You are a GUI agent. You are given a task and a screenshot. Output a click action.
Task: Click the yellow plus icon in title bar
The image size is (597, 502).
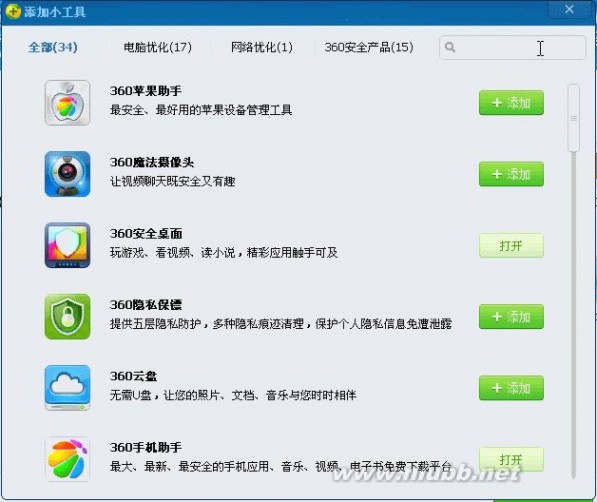coord(13,11)
